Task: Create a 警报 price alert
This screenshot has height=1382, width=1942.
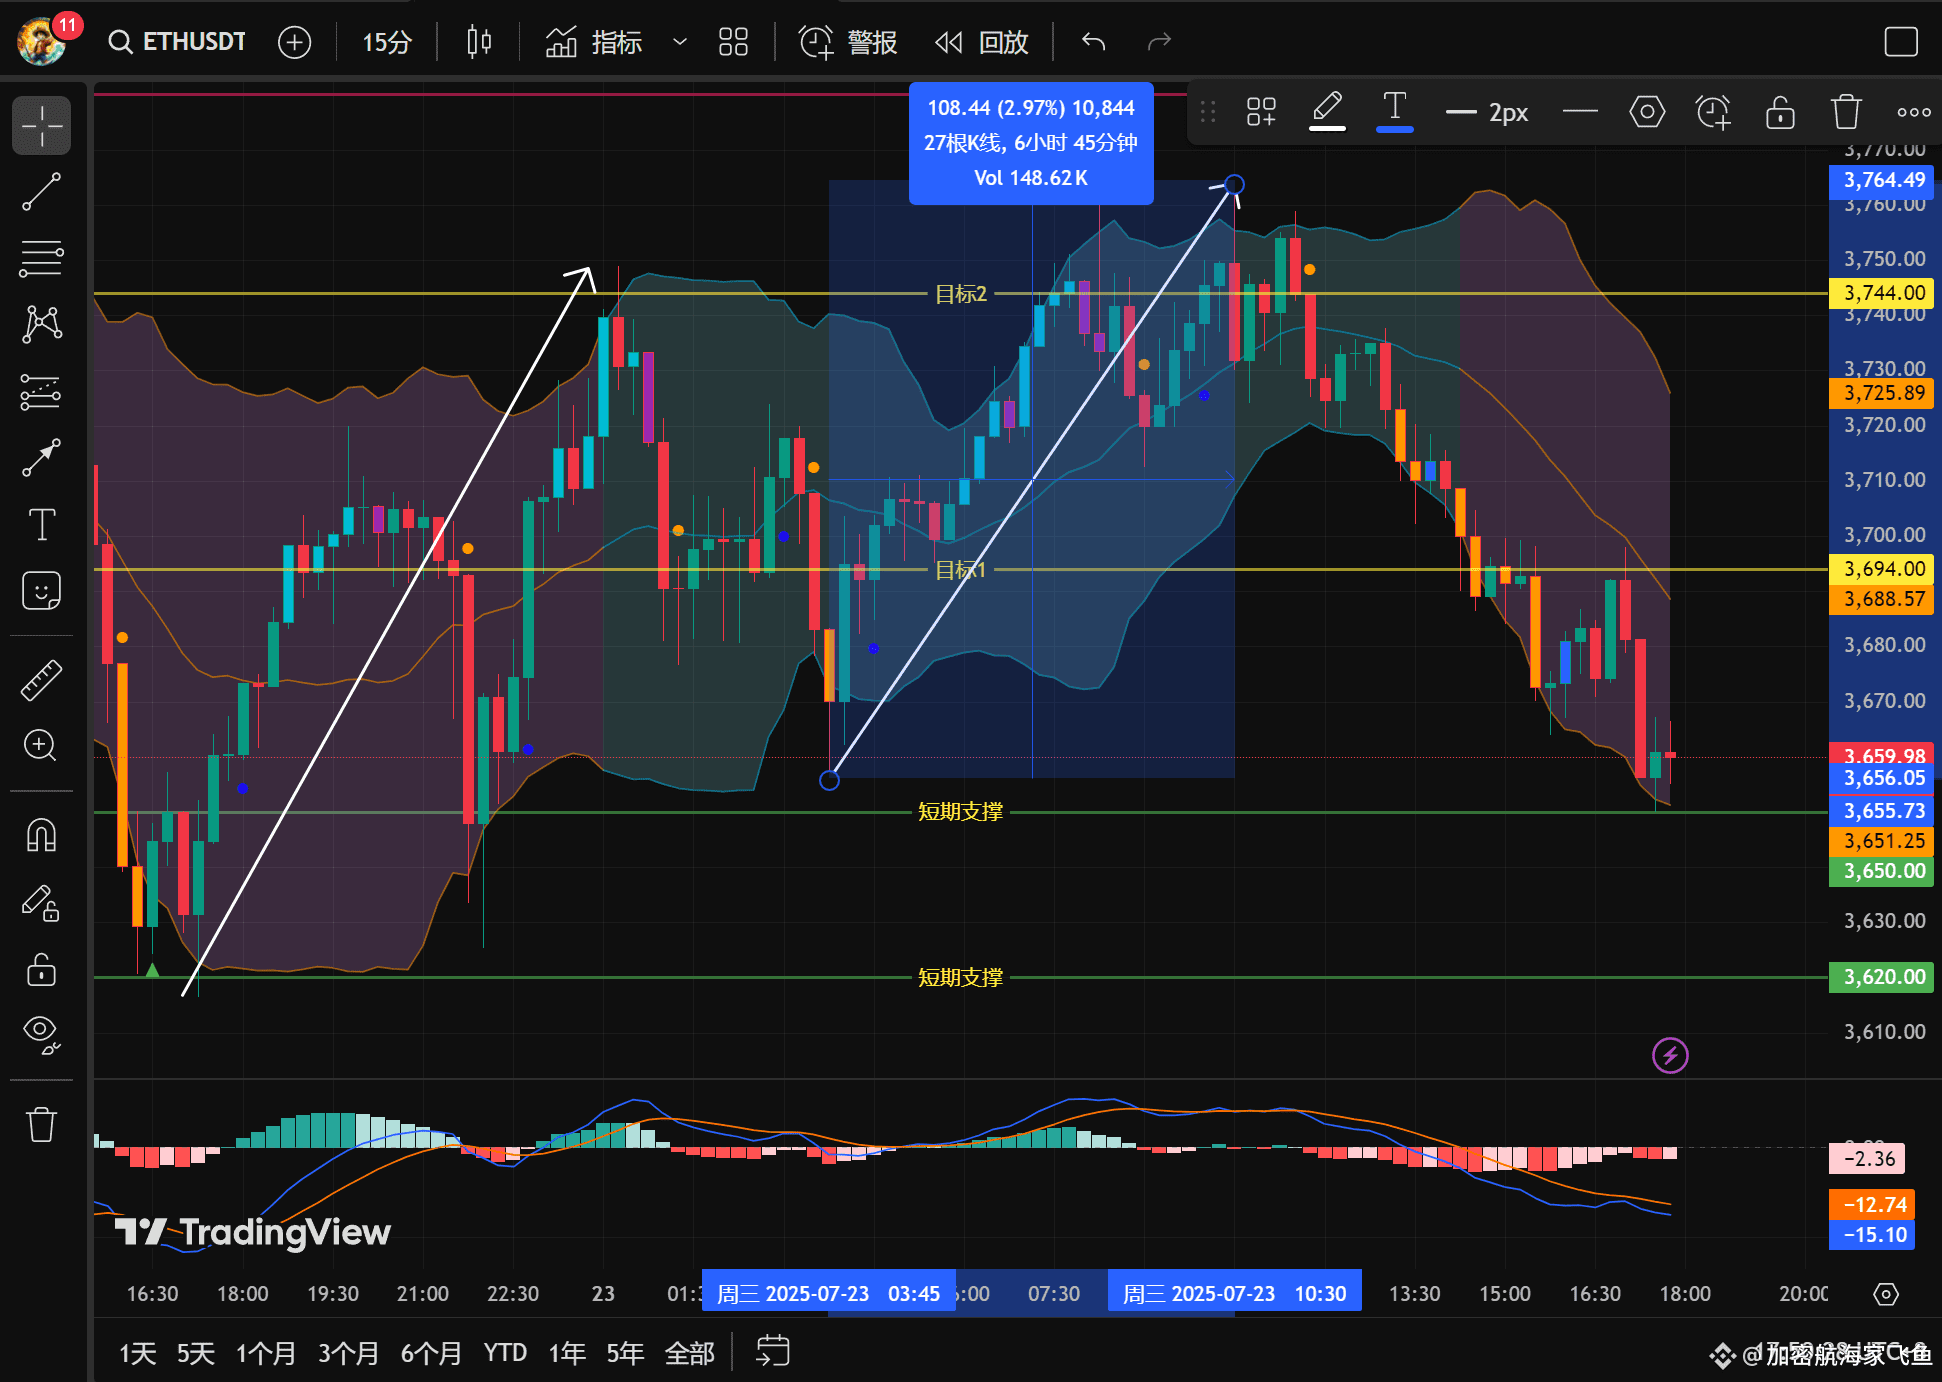Action: click(x=848, y=42)
